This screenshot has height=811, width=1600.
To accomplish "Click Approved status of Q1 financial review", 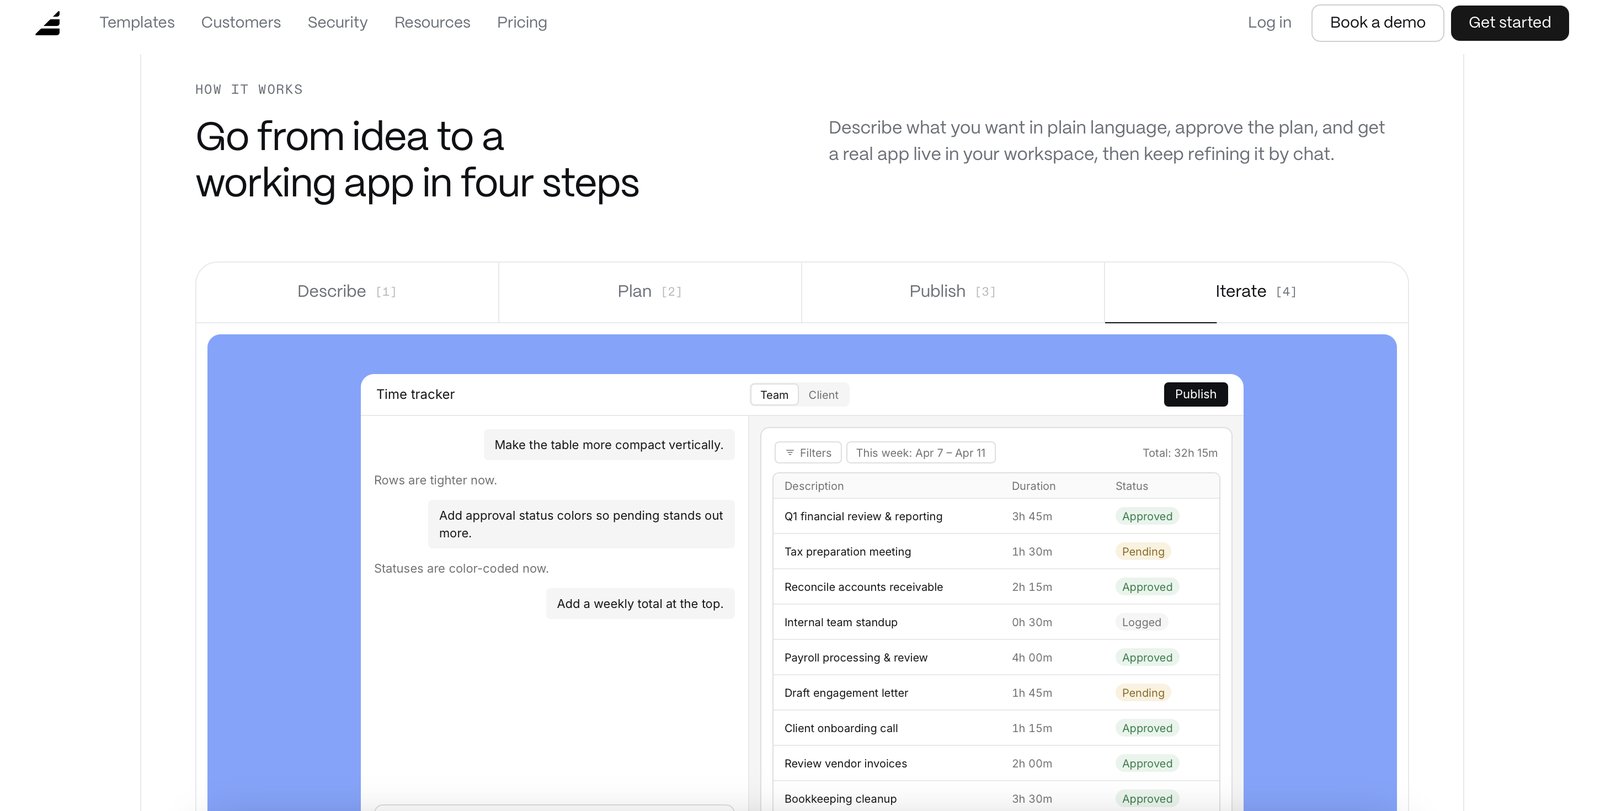I will click(x=1147, y=516).
